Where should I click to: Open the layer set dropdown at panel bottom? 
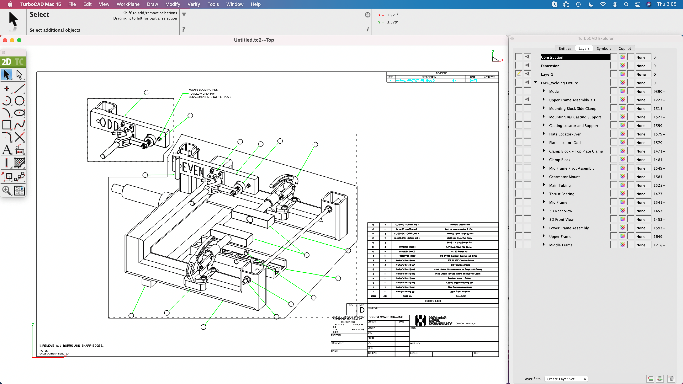[x=566, y=378]
